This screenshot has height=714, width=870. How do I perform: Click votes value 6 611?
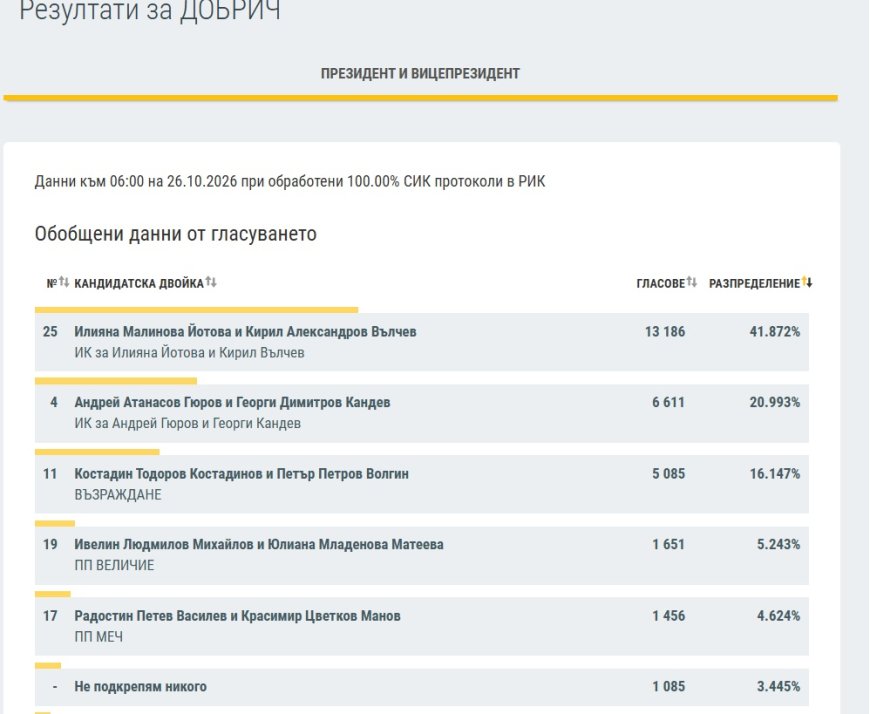click(669, 402)
